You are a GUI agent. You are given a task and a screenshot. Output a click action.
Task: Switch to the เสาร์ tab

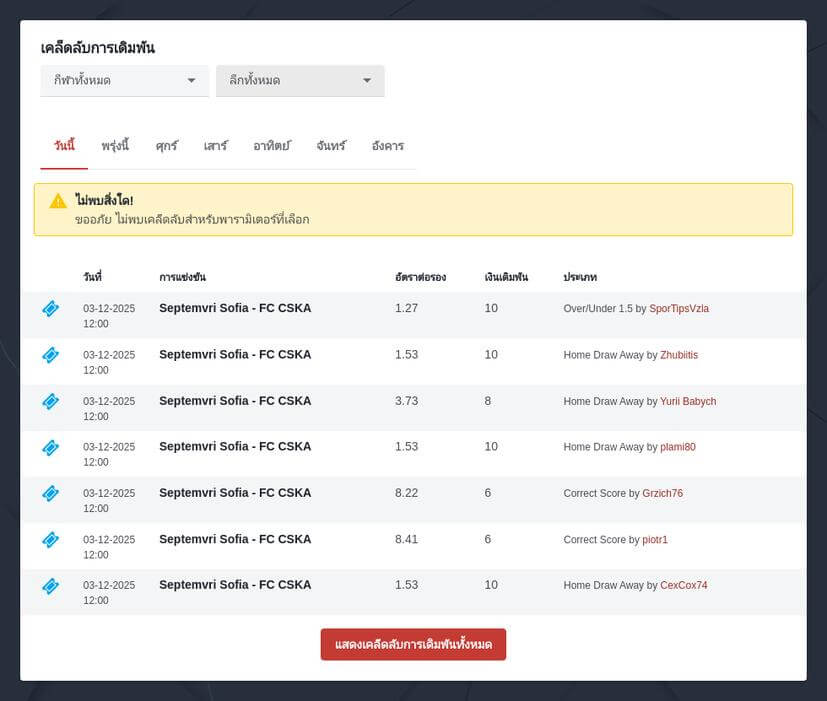(215, 146)
